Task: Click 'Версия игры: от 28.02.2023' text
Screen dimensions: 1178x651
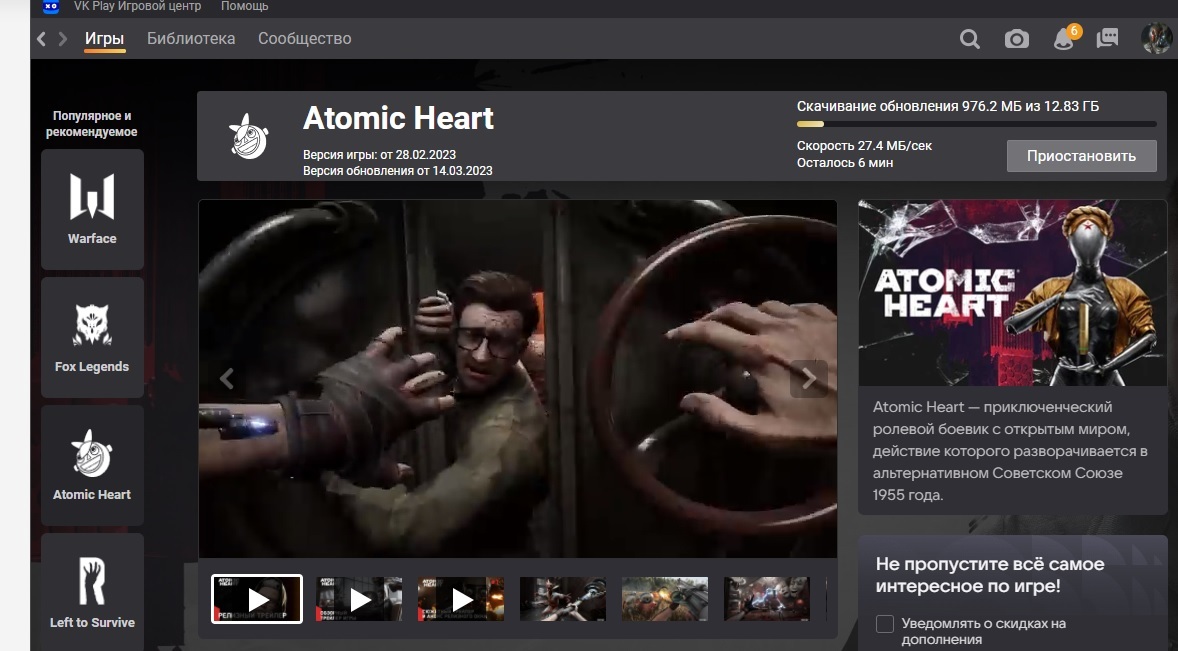Action: click(379, 155)
